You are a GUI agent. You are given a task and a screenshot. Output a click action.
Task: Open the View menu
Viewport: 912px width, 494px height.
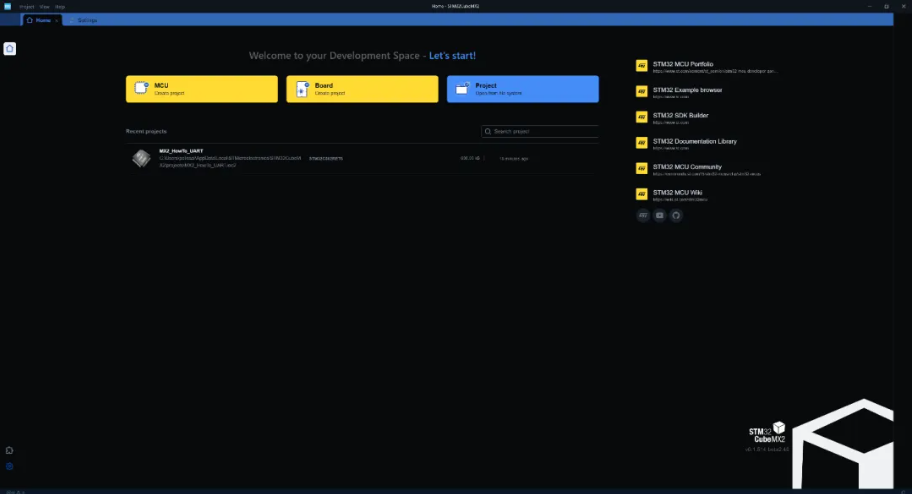(x=44, y=6)
